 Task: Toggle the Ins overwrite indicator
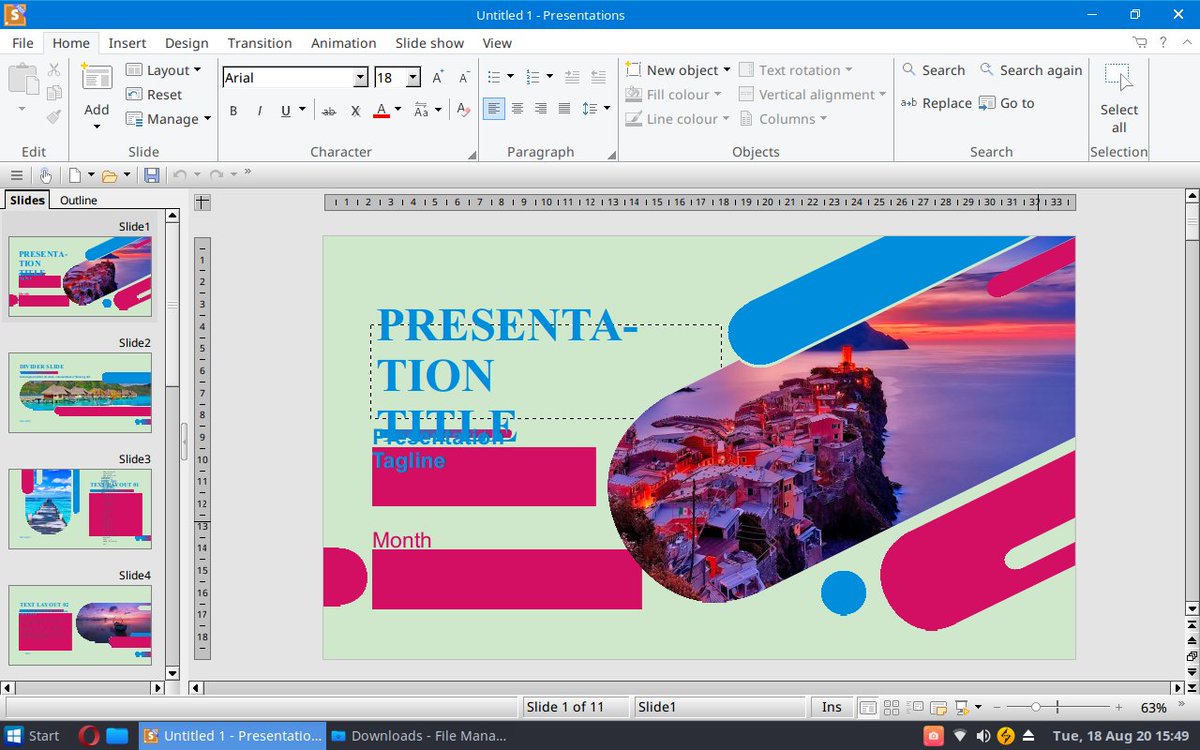pyautogui.click(x=831, y=707)
